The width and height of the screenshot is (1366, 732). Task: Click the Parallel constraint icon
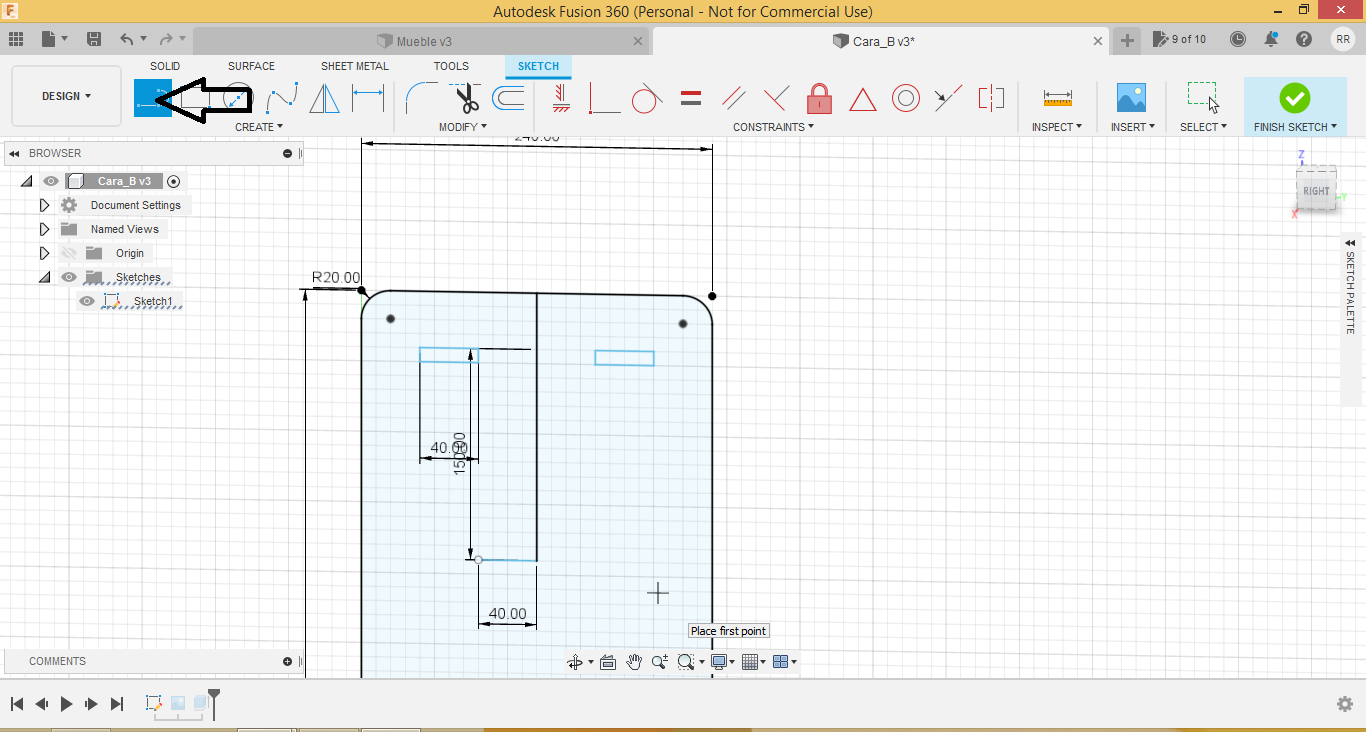(734, 98)
